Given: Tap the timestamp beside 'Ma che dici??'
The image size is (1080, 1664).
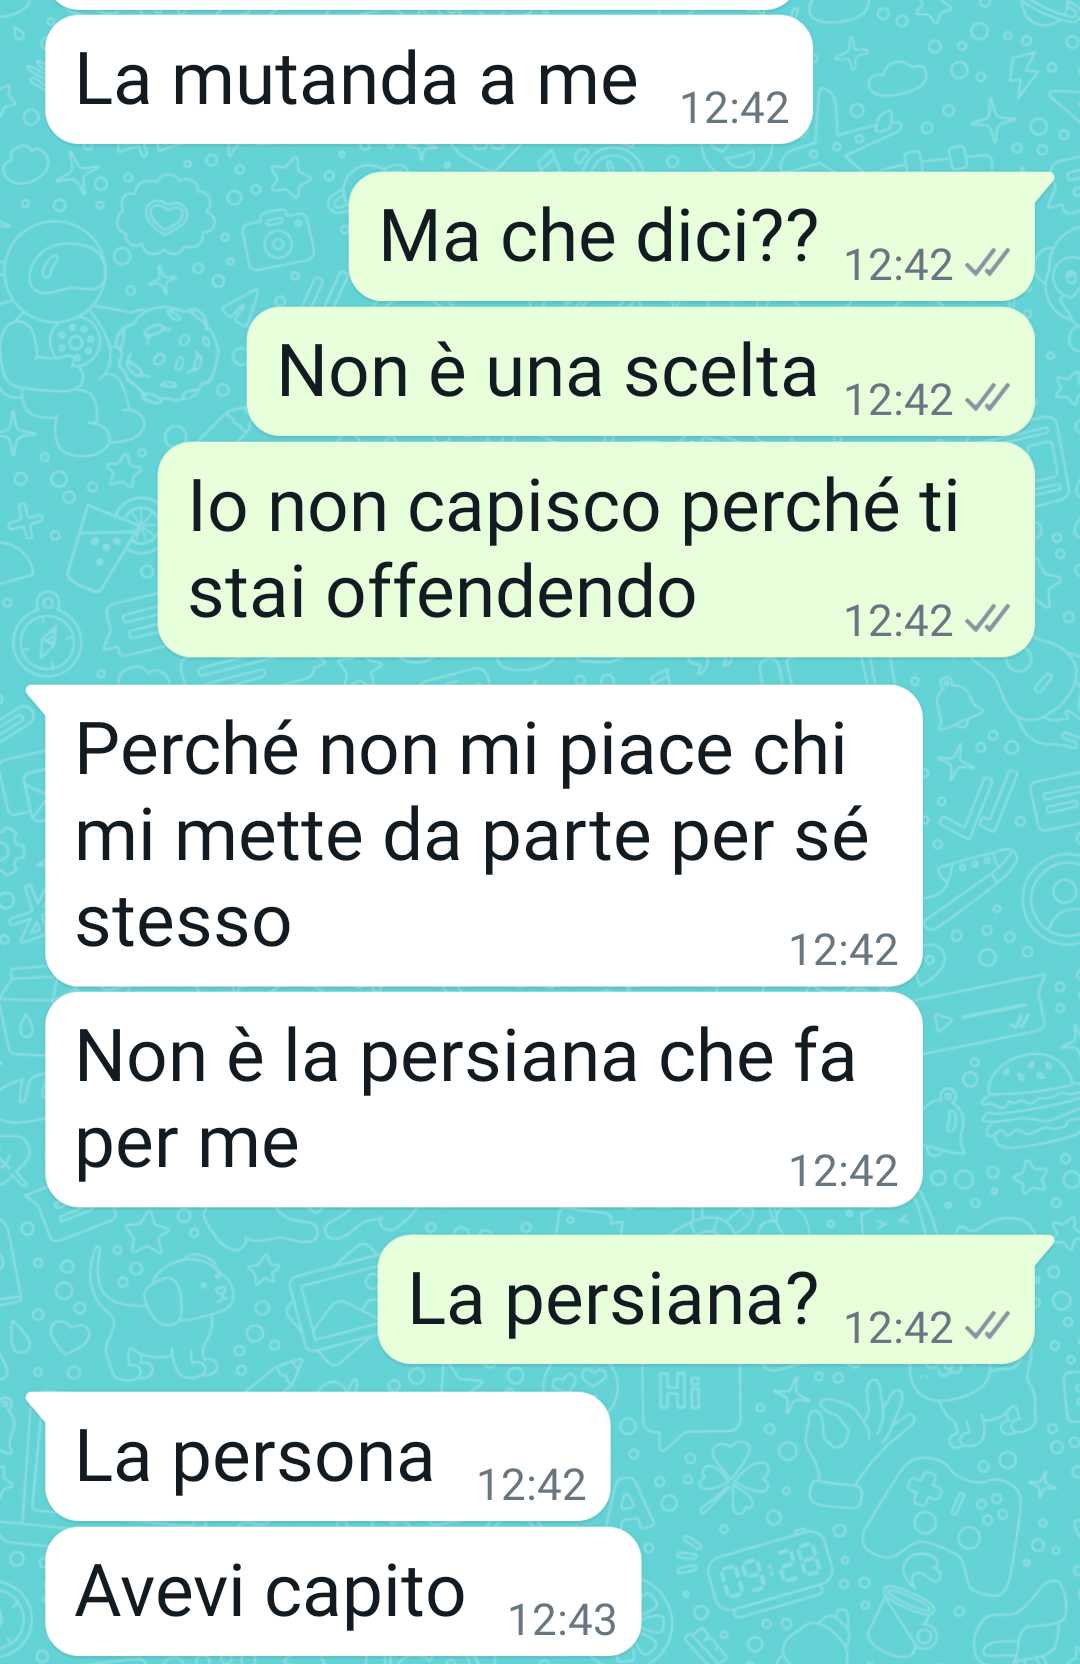Looking at the screenshot, I should click(x=899, y=265).
